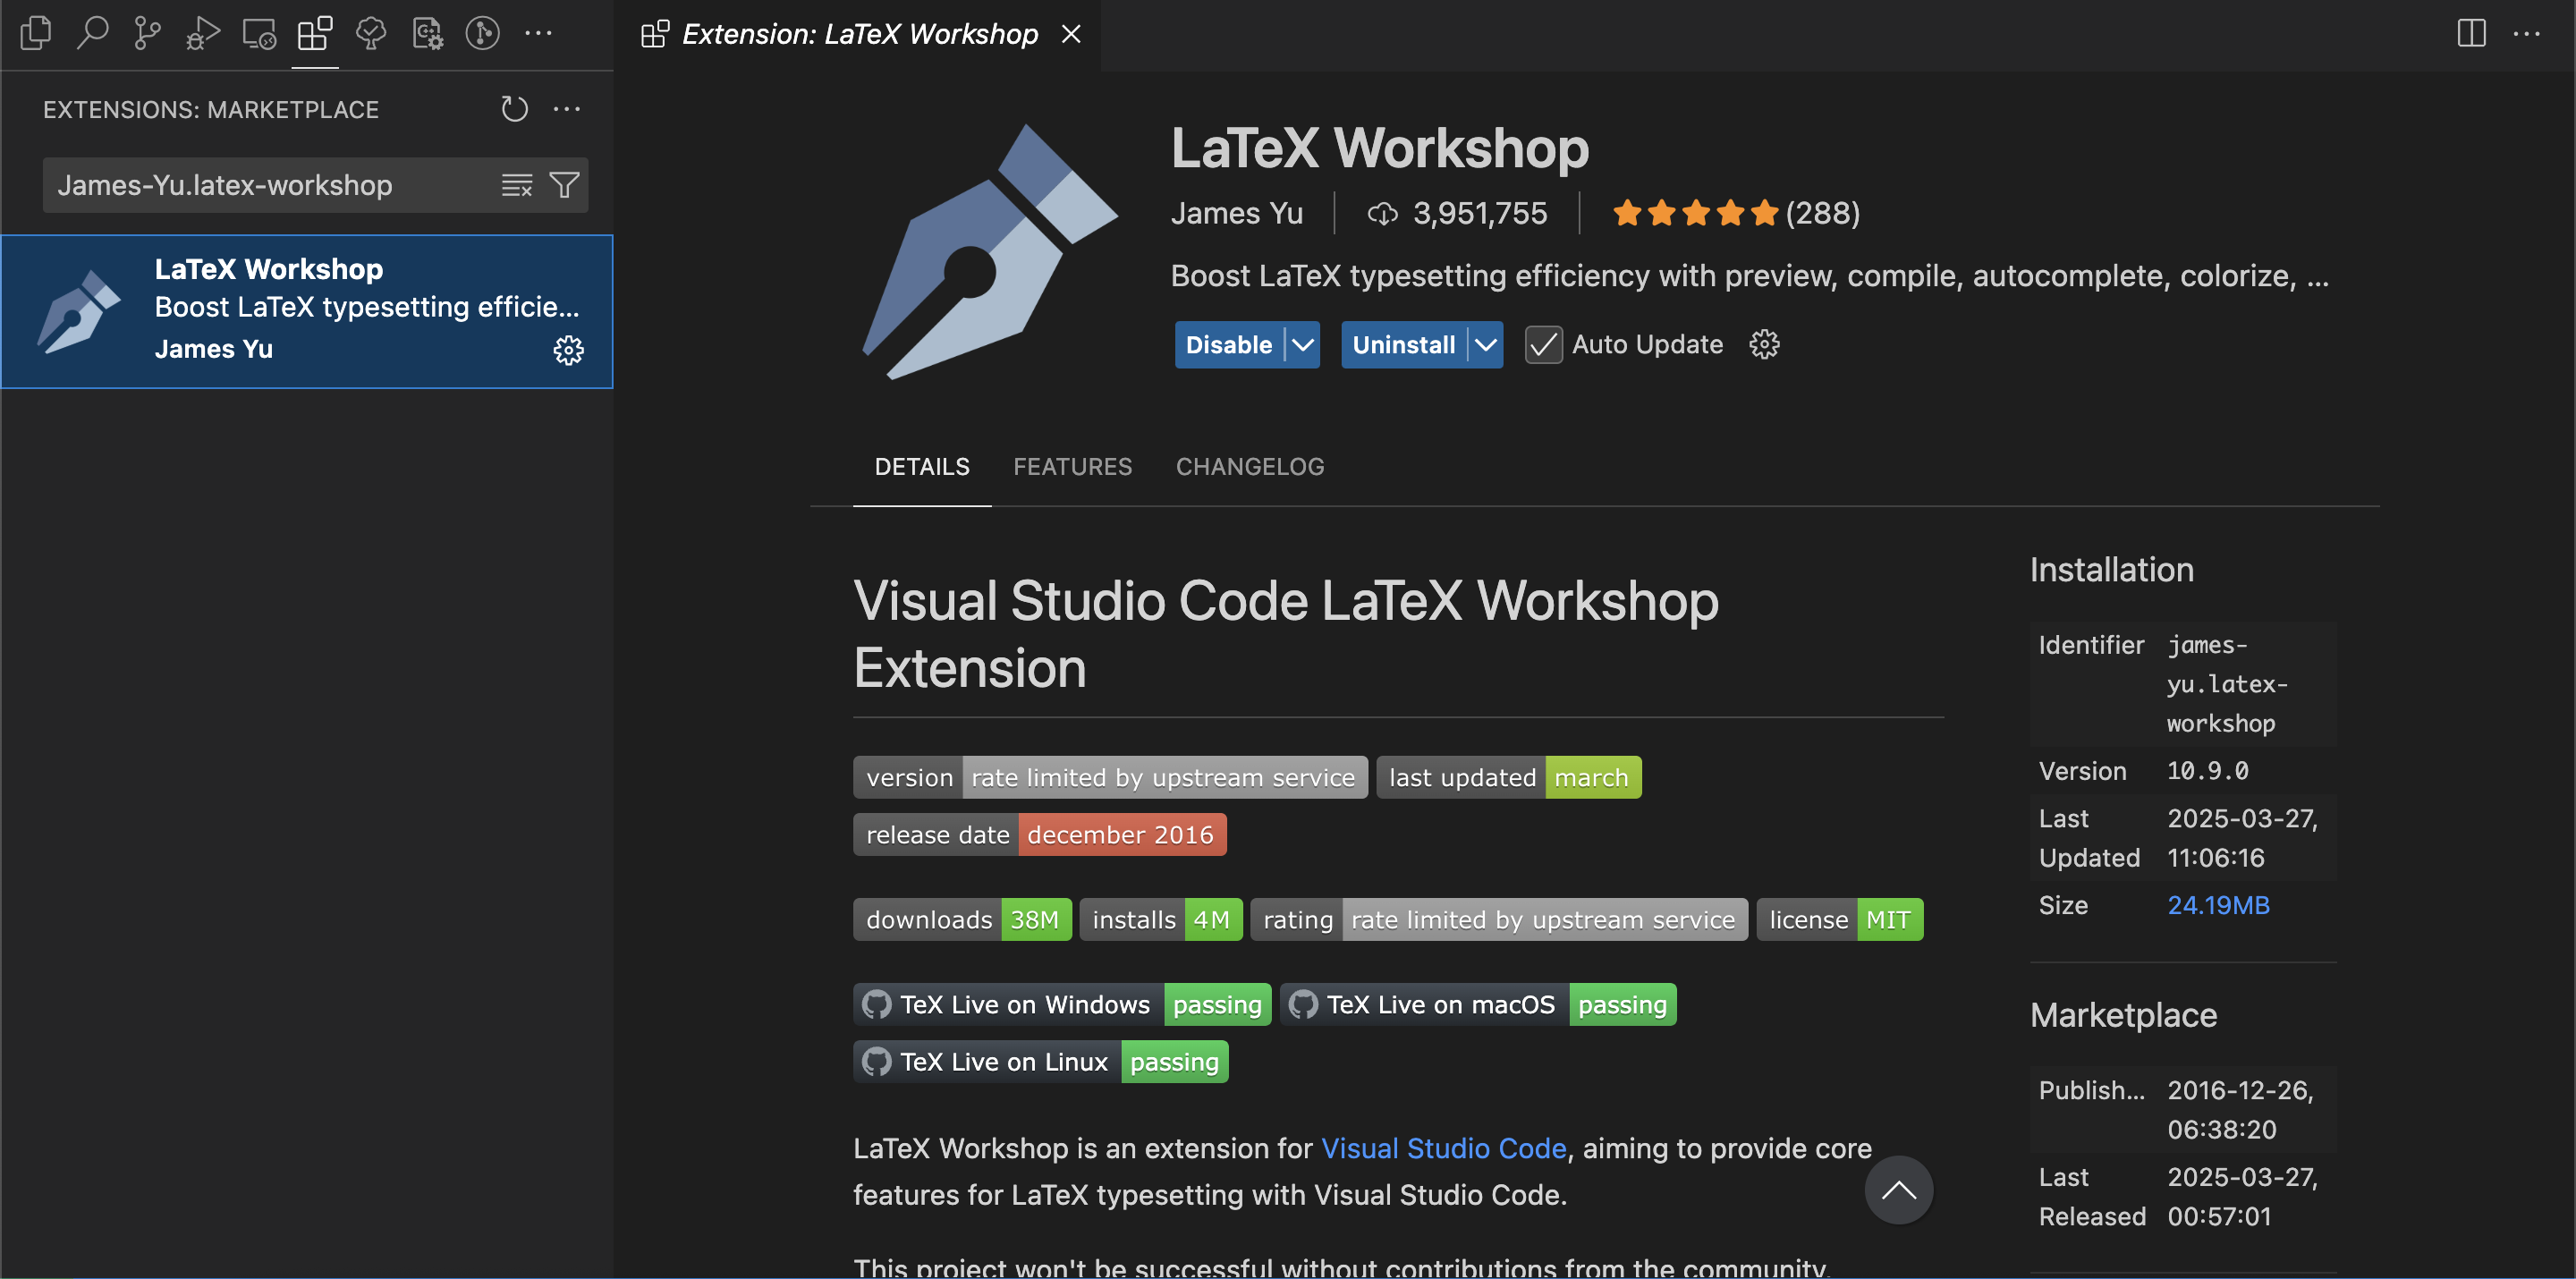
Task: Expand the Uninstall dropdown arrow
Action: (x=1486, y=345)
